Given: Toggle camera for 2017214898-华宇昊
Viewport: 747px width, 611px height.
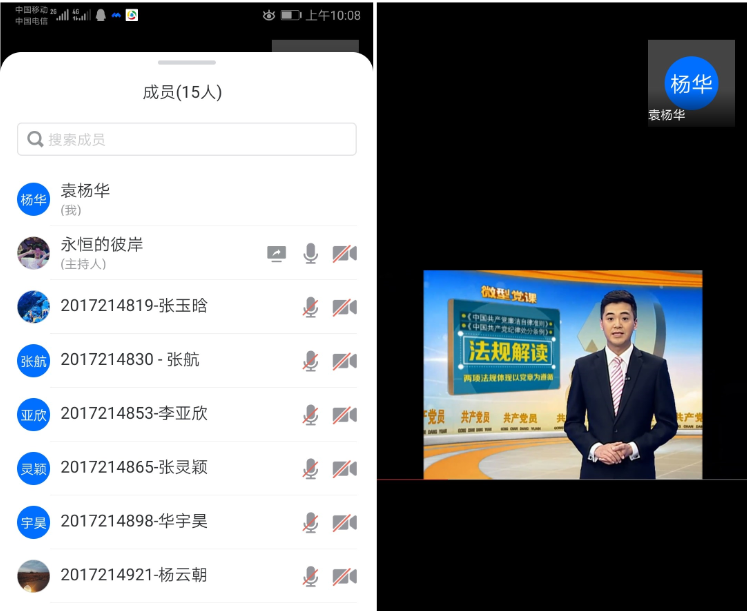Looking at the screenshot, I should click(x=345, y=523).
